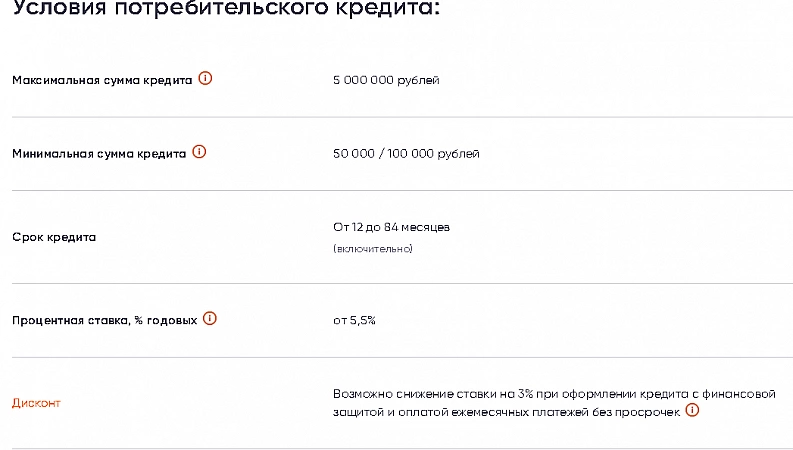
Task: Click info icon after 'без просрочек' text
Action: coord(692,410)
